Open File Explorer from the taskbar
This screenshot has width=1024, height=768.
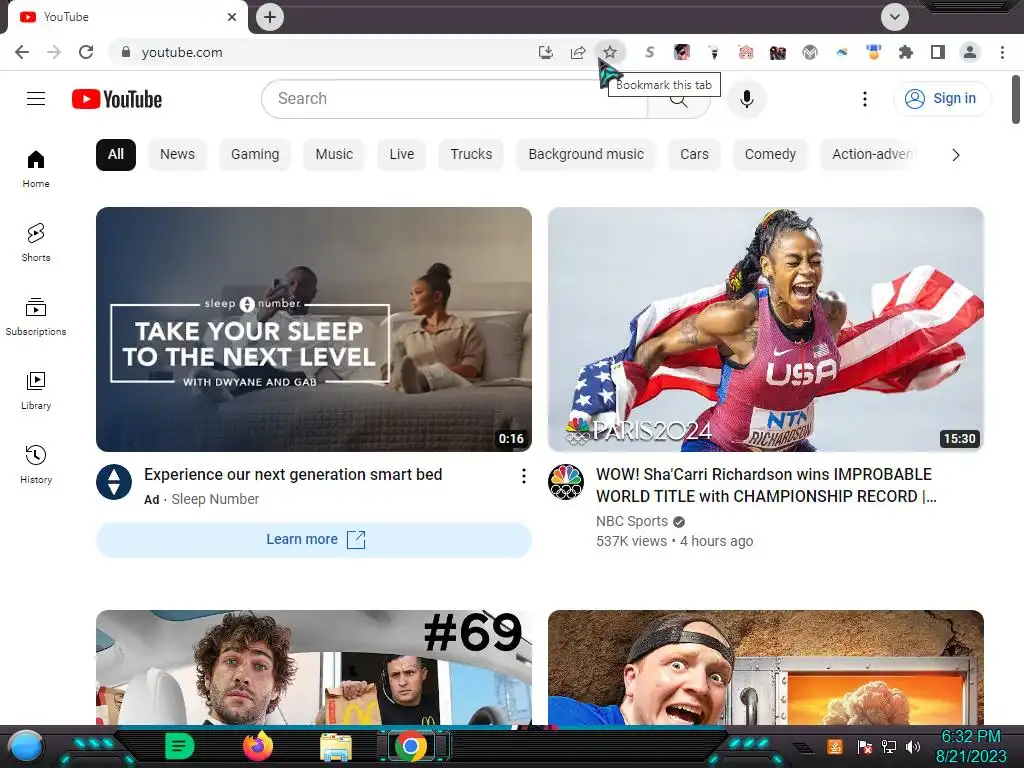tap(336, 747)
